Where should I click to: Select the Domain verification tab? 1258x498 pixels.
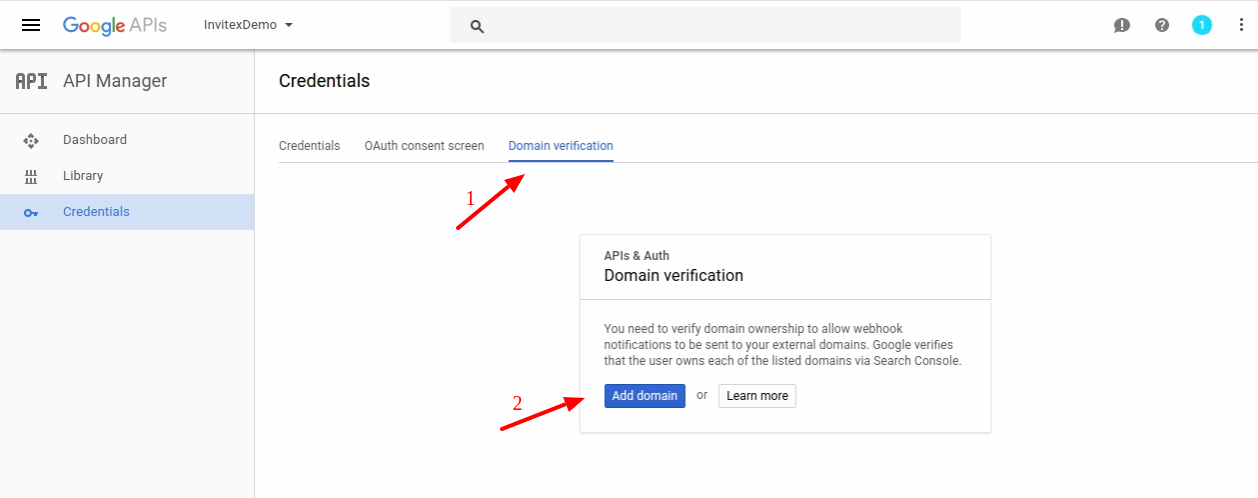tap(560, 146)
